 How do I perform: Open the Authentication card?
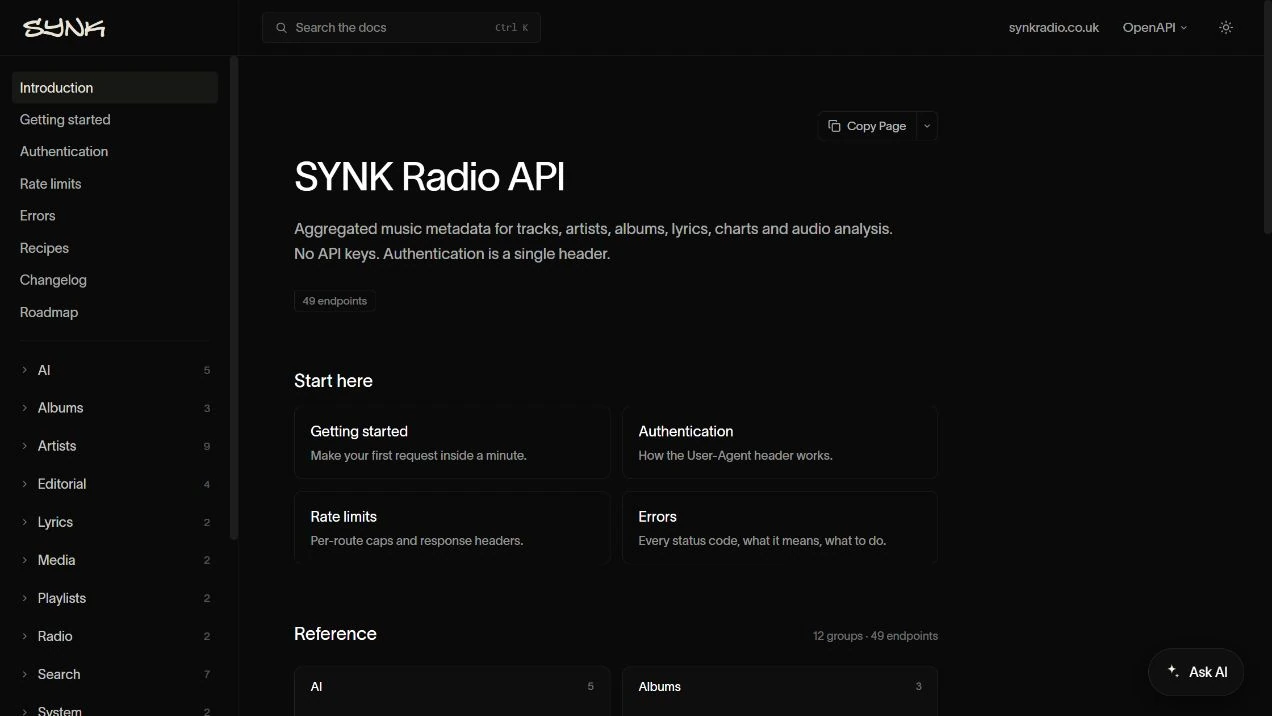click(x=780, y=442)
